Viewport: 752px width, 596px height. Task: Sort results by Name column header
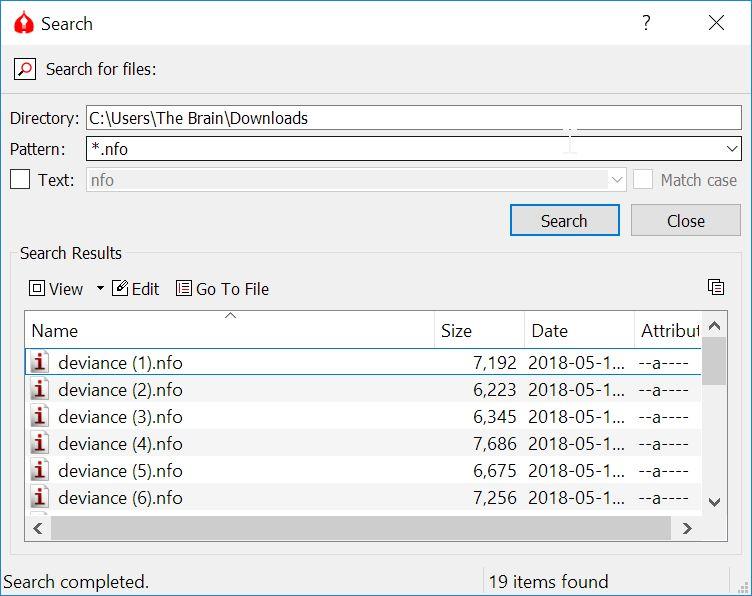[230, 331]
